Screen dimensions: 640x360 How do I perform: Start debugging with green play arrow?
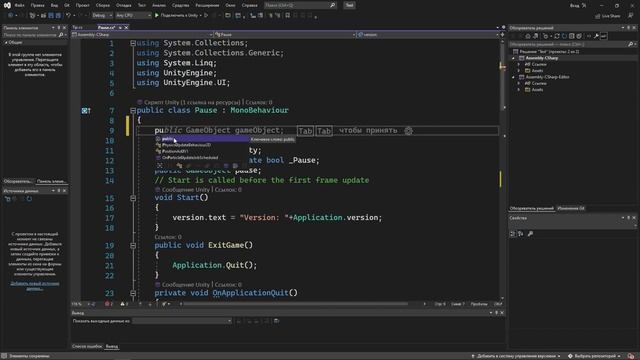tap(157, 16)
